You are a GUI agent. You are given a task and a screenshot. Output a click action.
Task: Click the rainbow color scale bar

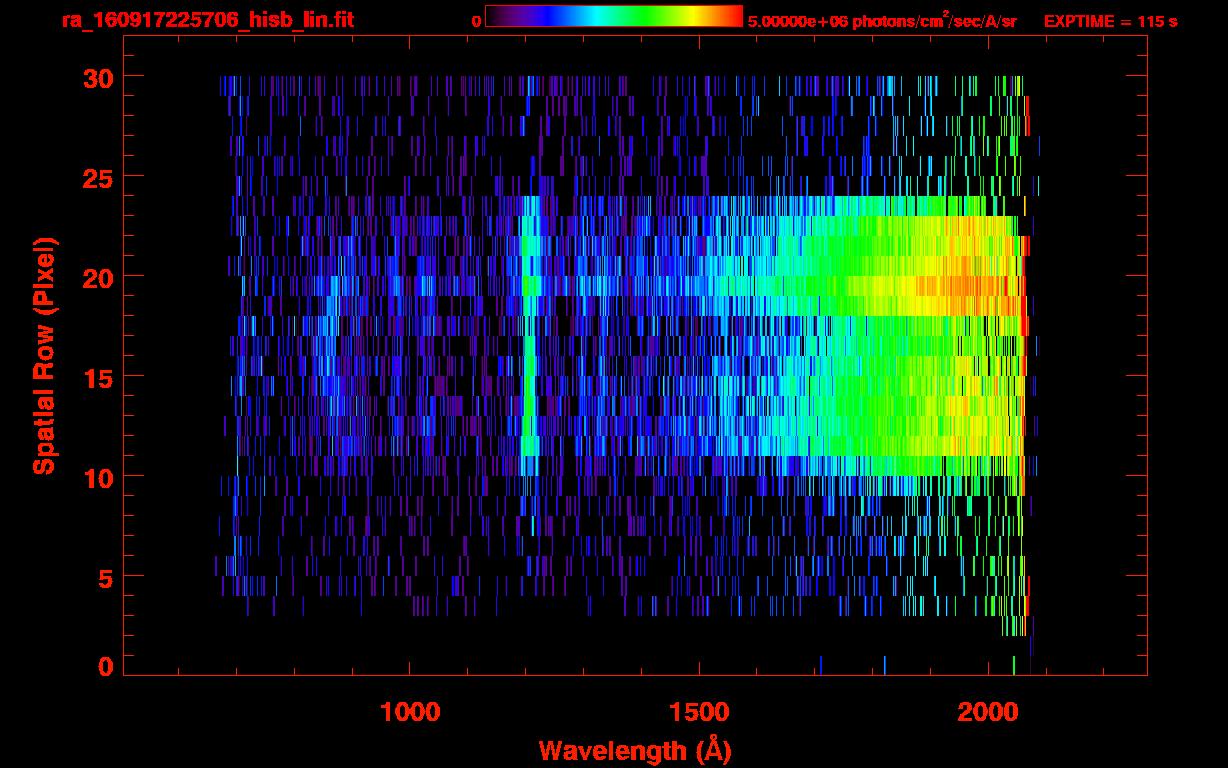coord(613,16)
